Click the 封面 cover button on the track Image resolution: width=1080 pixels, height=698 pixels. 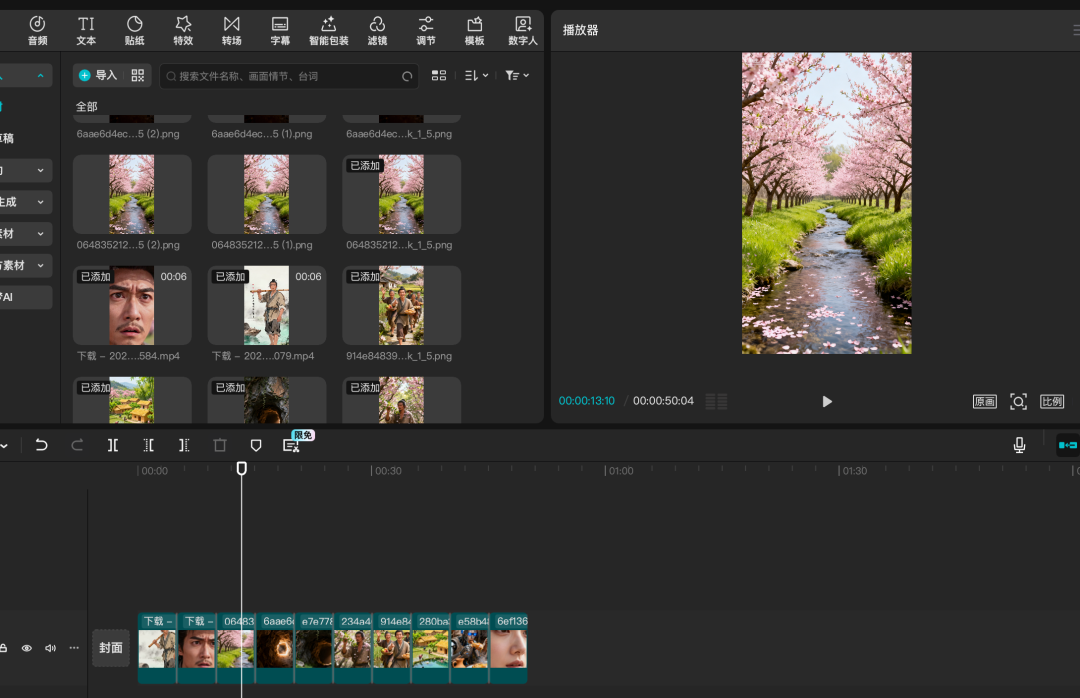[111, 648]
